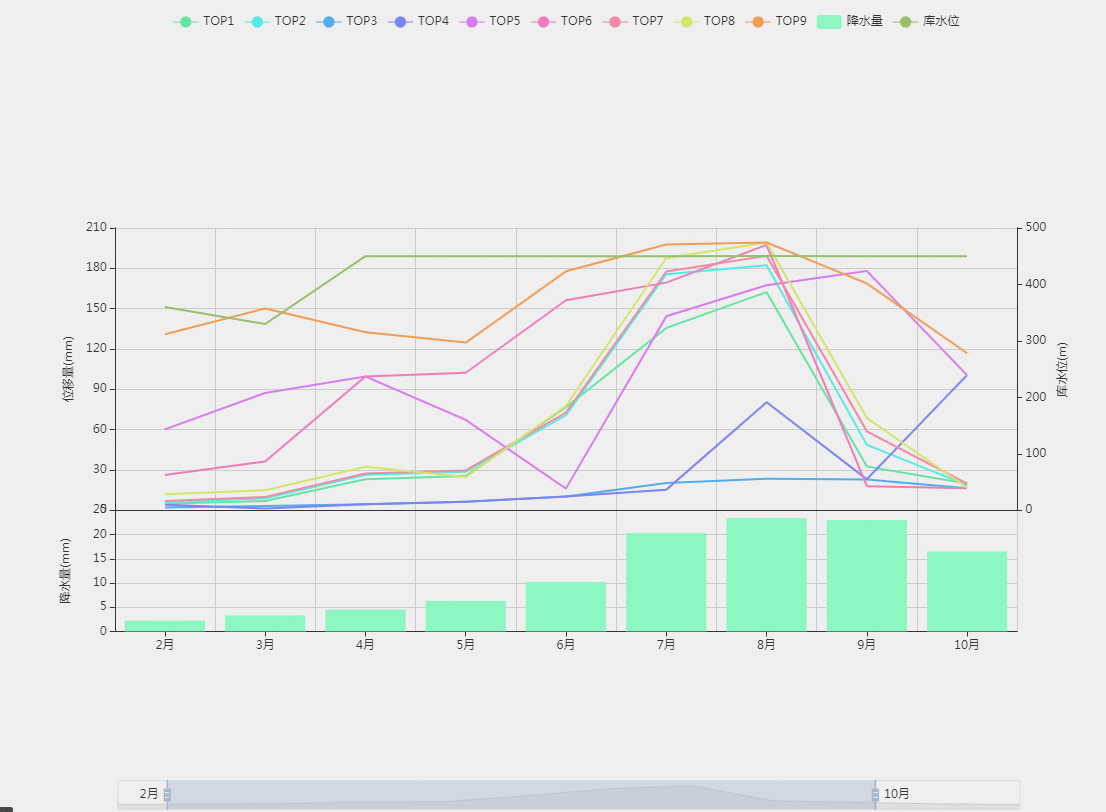Click the right handle of the zoom slider
The height and width of the screenshot is (812, 1106).
(x=877, y=793)
